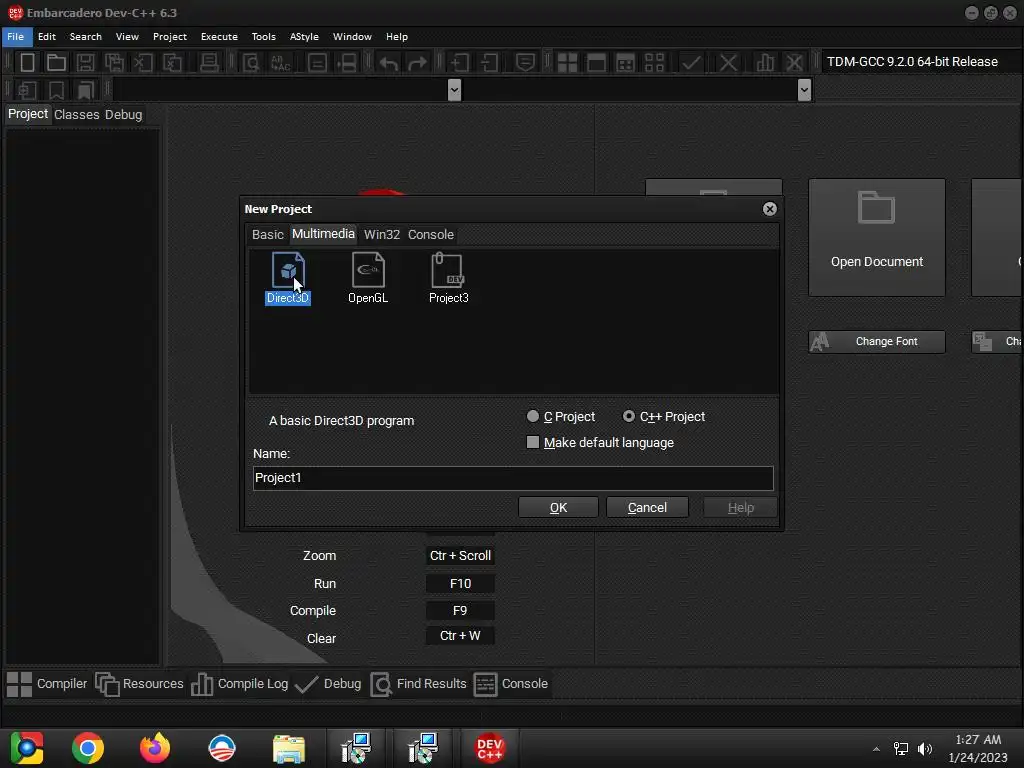Expand the second function dropdown arrow
The width and height of the screenshot is (1024, 768).
[x=804, y=89]
